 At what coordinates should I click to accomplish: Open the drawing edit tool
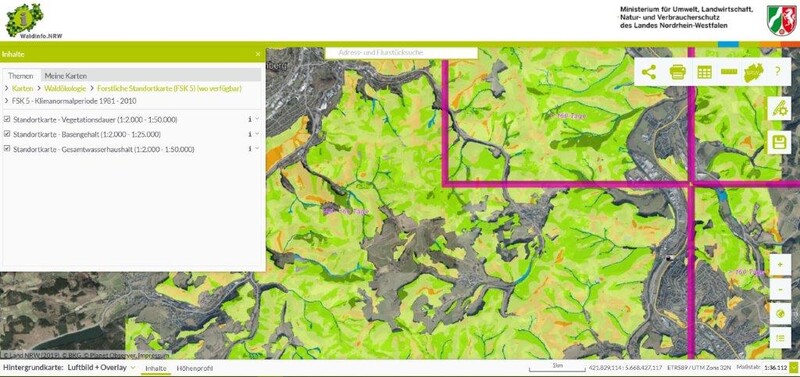(x=779, y=109)
